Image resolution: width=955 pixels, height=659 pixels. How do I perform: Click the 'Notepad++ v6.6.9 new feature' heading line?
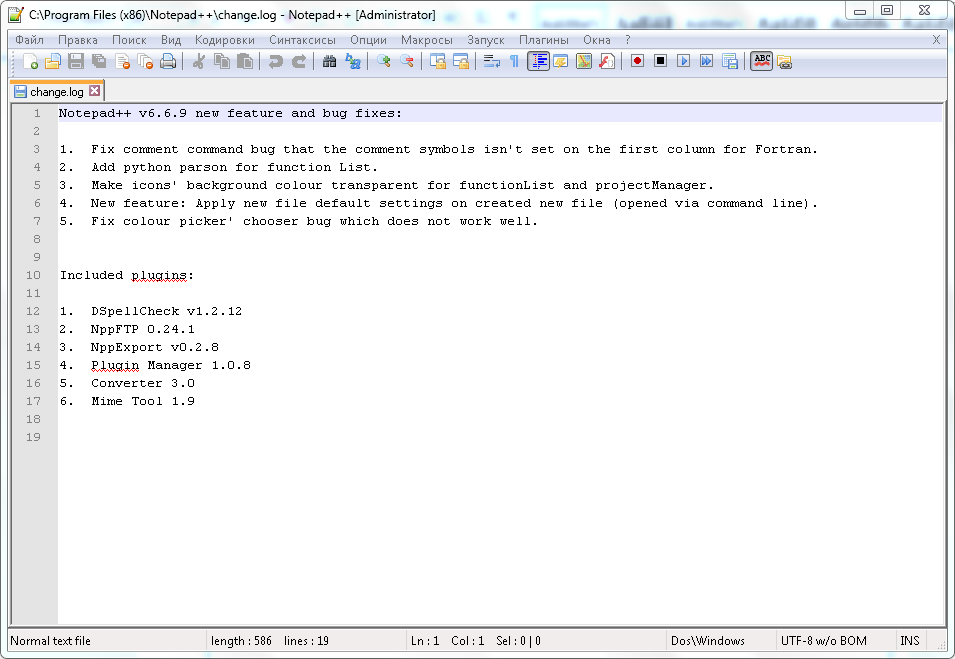(230, 113)
